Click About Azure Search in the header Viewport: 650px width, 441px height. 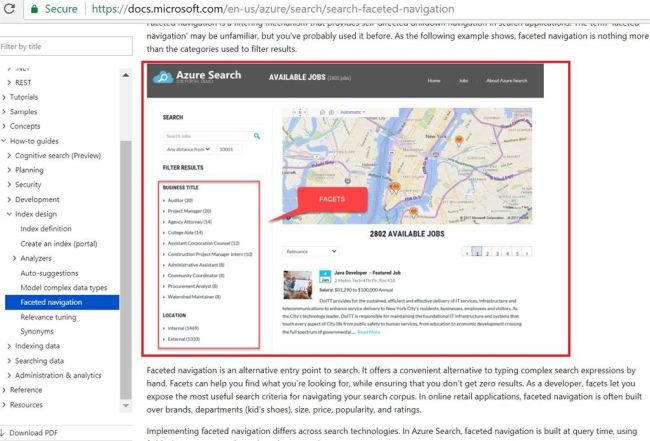tap(507, 80)
